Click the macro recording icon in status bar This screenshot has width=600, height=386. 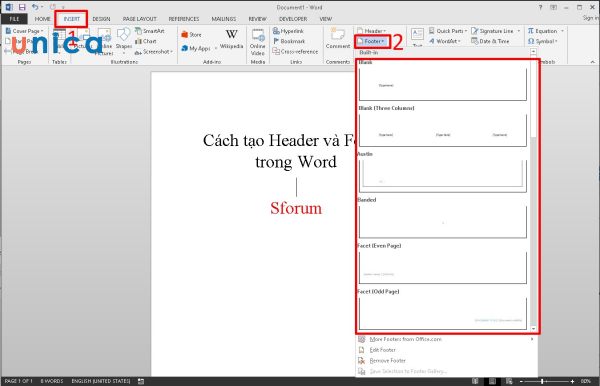coord(141,381)
